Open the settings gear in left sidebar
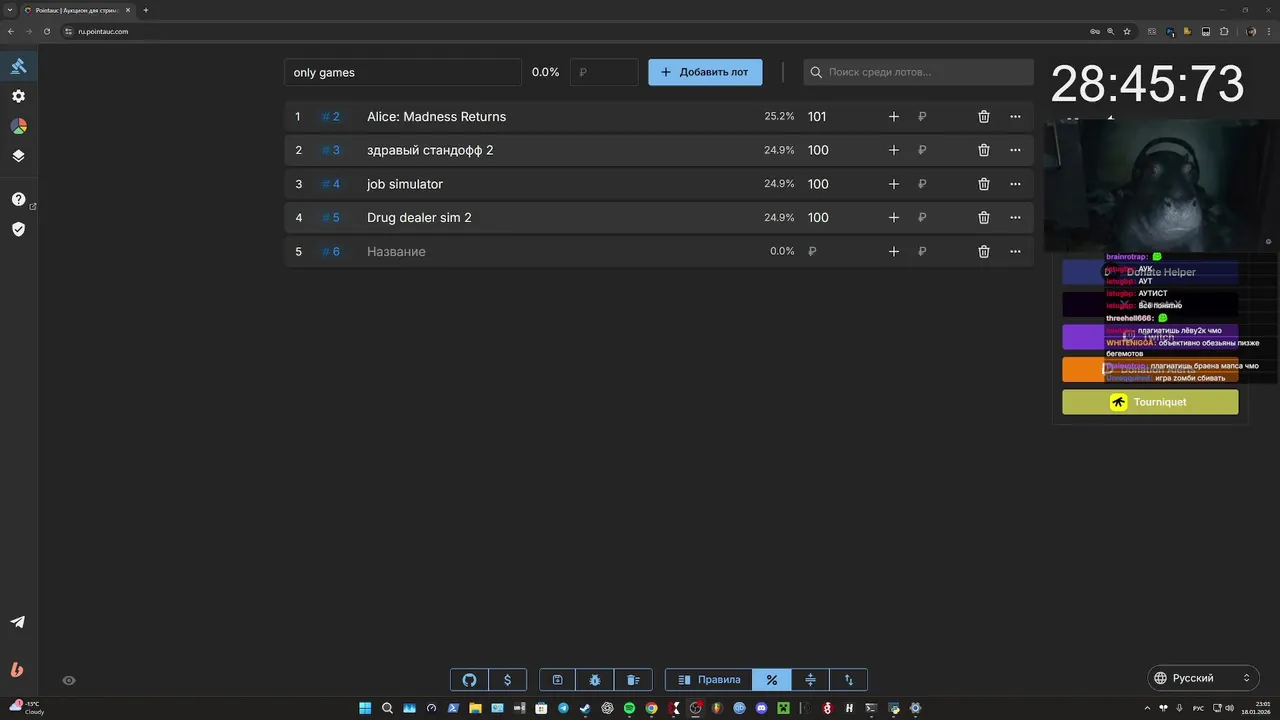Viewport: 1280px width, 720px height. (18, 96)
